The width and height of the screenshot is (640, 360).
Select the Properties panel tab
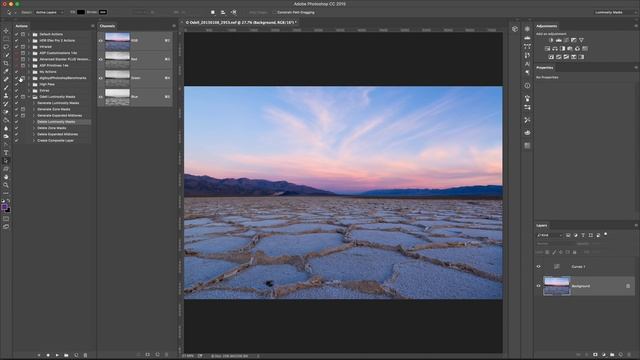[x=545, y=68]
